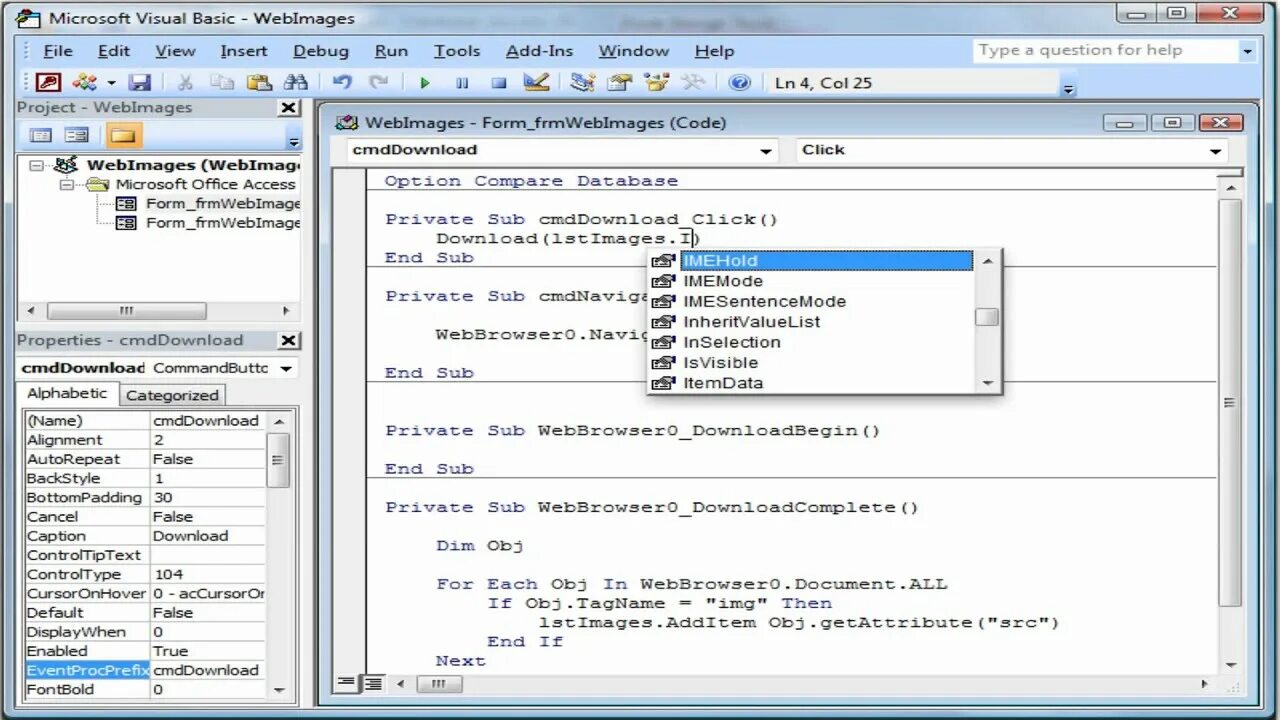The width and height of the screenshot is (1280, 720).
Task: Click the Redo arrow icon
Action: click(378, 83)
